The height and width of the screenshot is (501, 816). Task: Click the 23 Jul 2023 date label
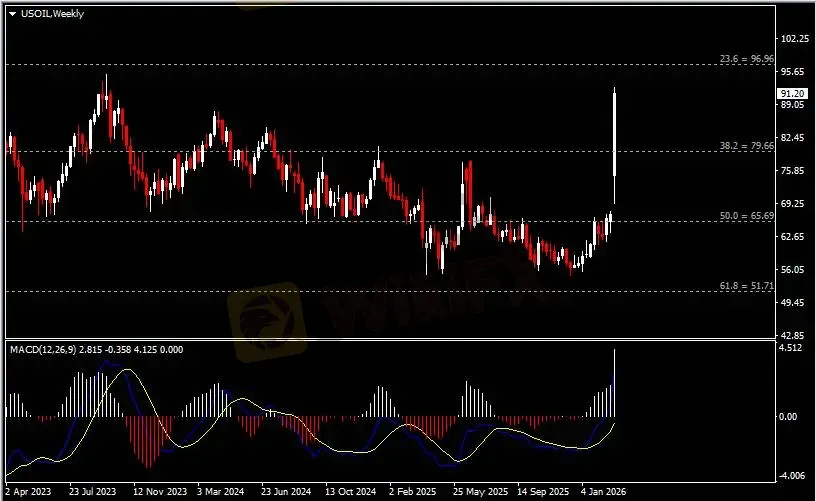pyautogui.click(x=93, y=492)
